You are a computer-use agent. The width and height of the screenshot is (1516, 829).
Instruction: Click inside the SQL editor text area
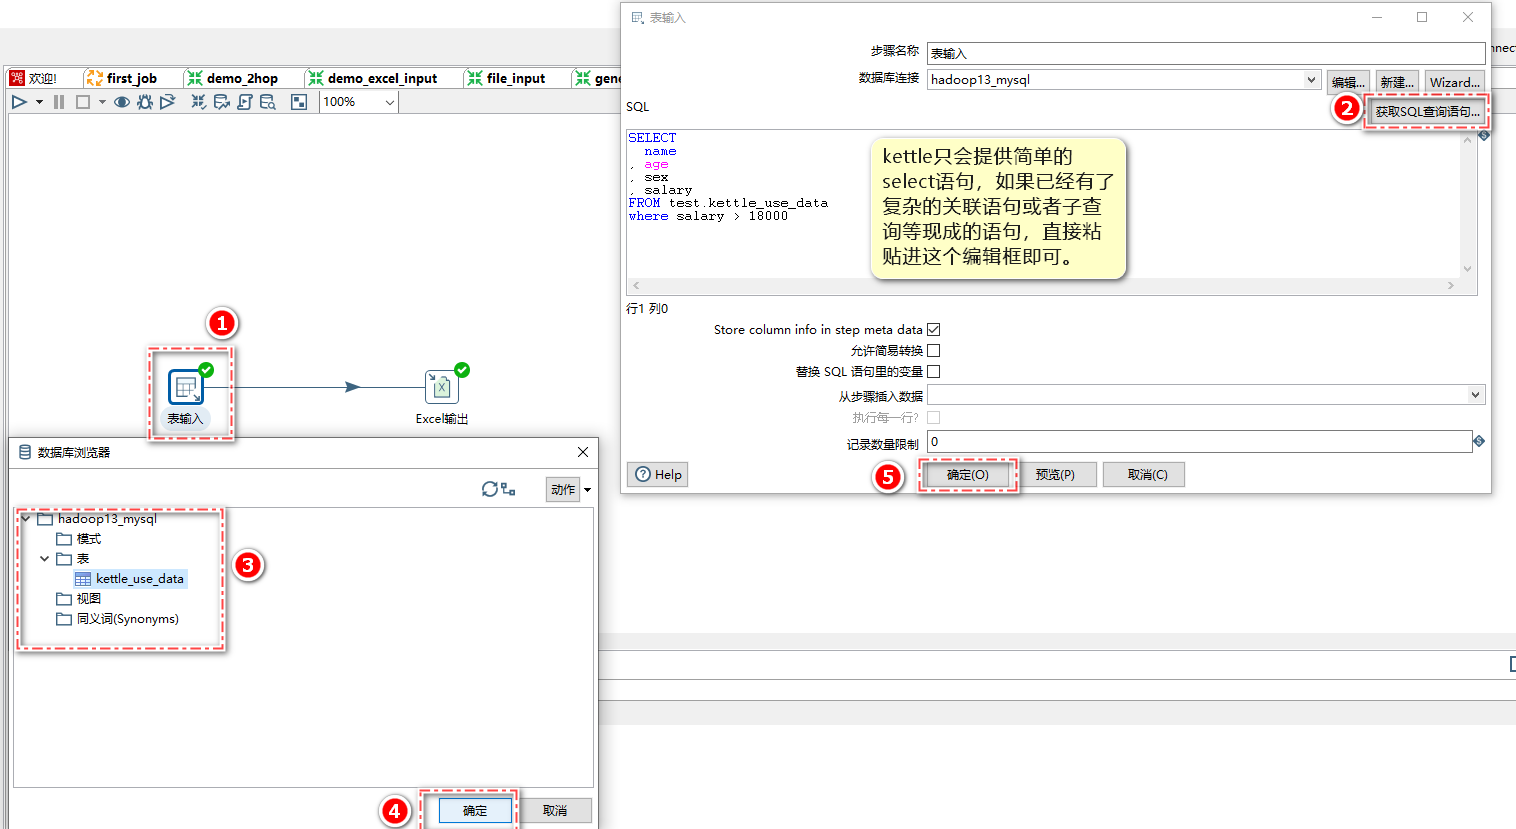(1043, 203)
